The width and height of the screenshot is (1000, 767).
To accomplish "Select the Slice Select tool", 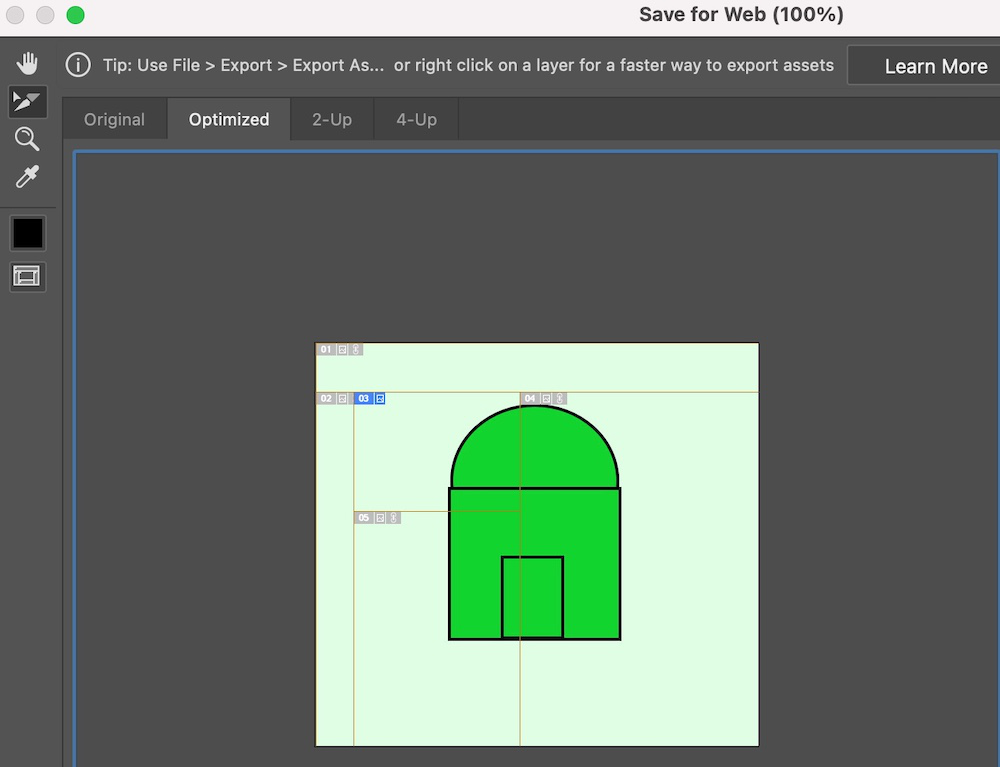I will point(27,101).
